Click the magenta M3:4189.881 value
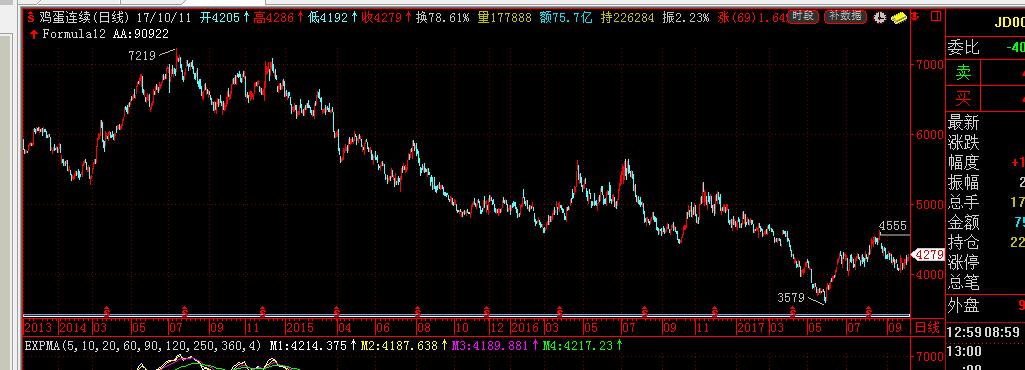The height and width of the screenshot is (370, 1025). coord(489,345)
